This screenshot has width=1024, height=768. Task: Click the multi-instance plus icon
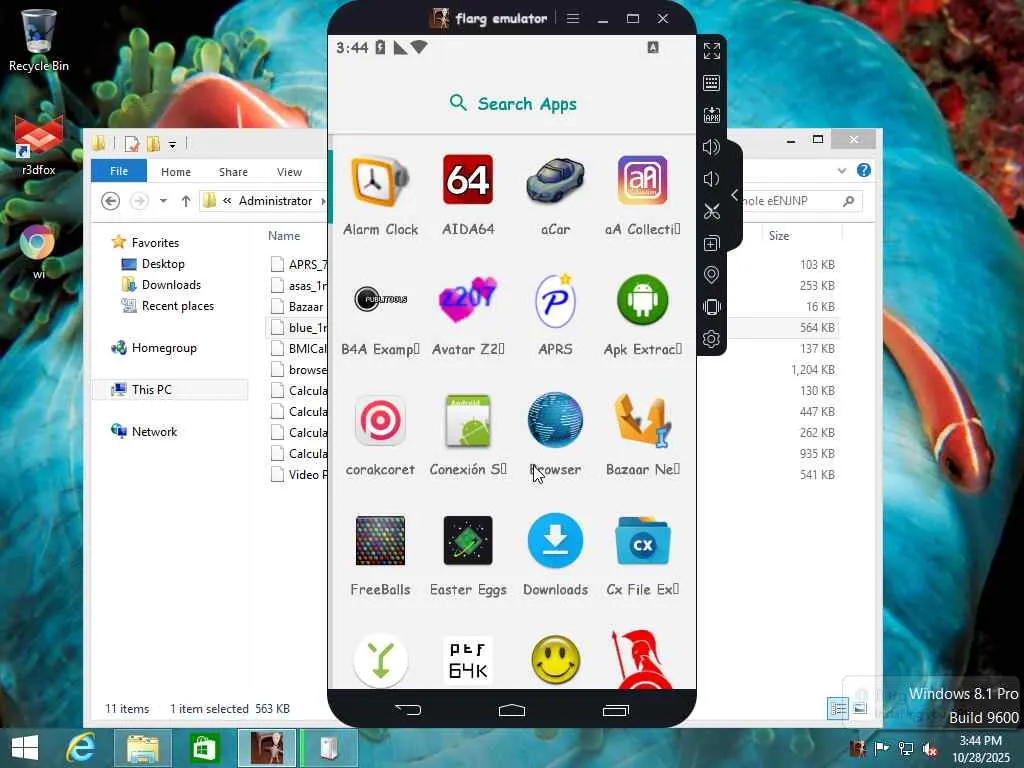pyautogui.click(x=711, y=244)
